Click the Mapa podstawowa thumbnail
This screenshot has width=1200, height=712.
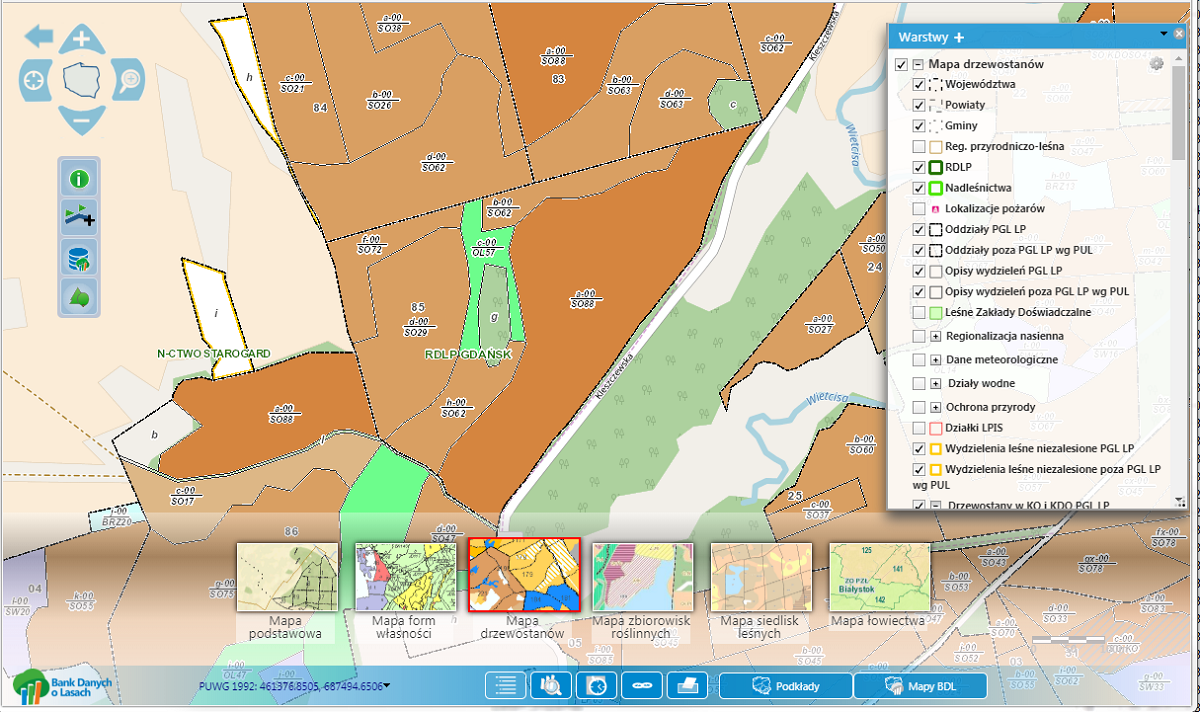point(287,577)
